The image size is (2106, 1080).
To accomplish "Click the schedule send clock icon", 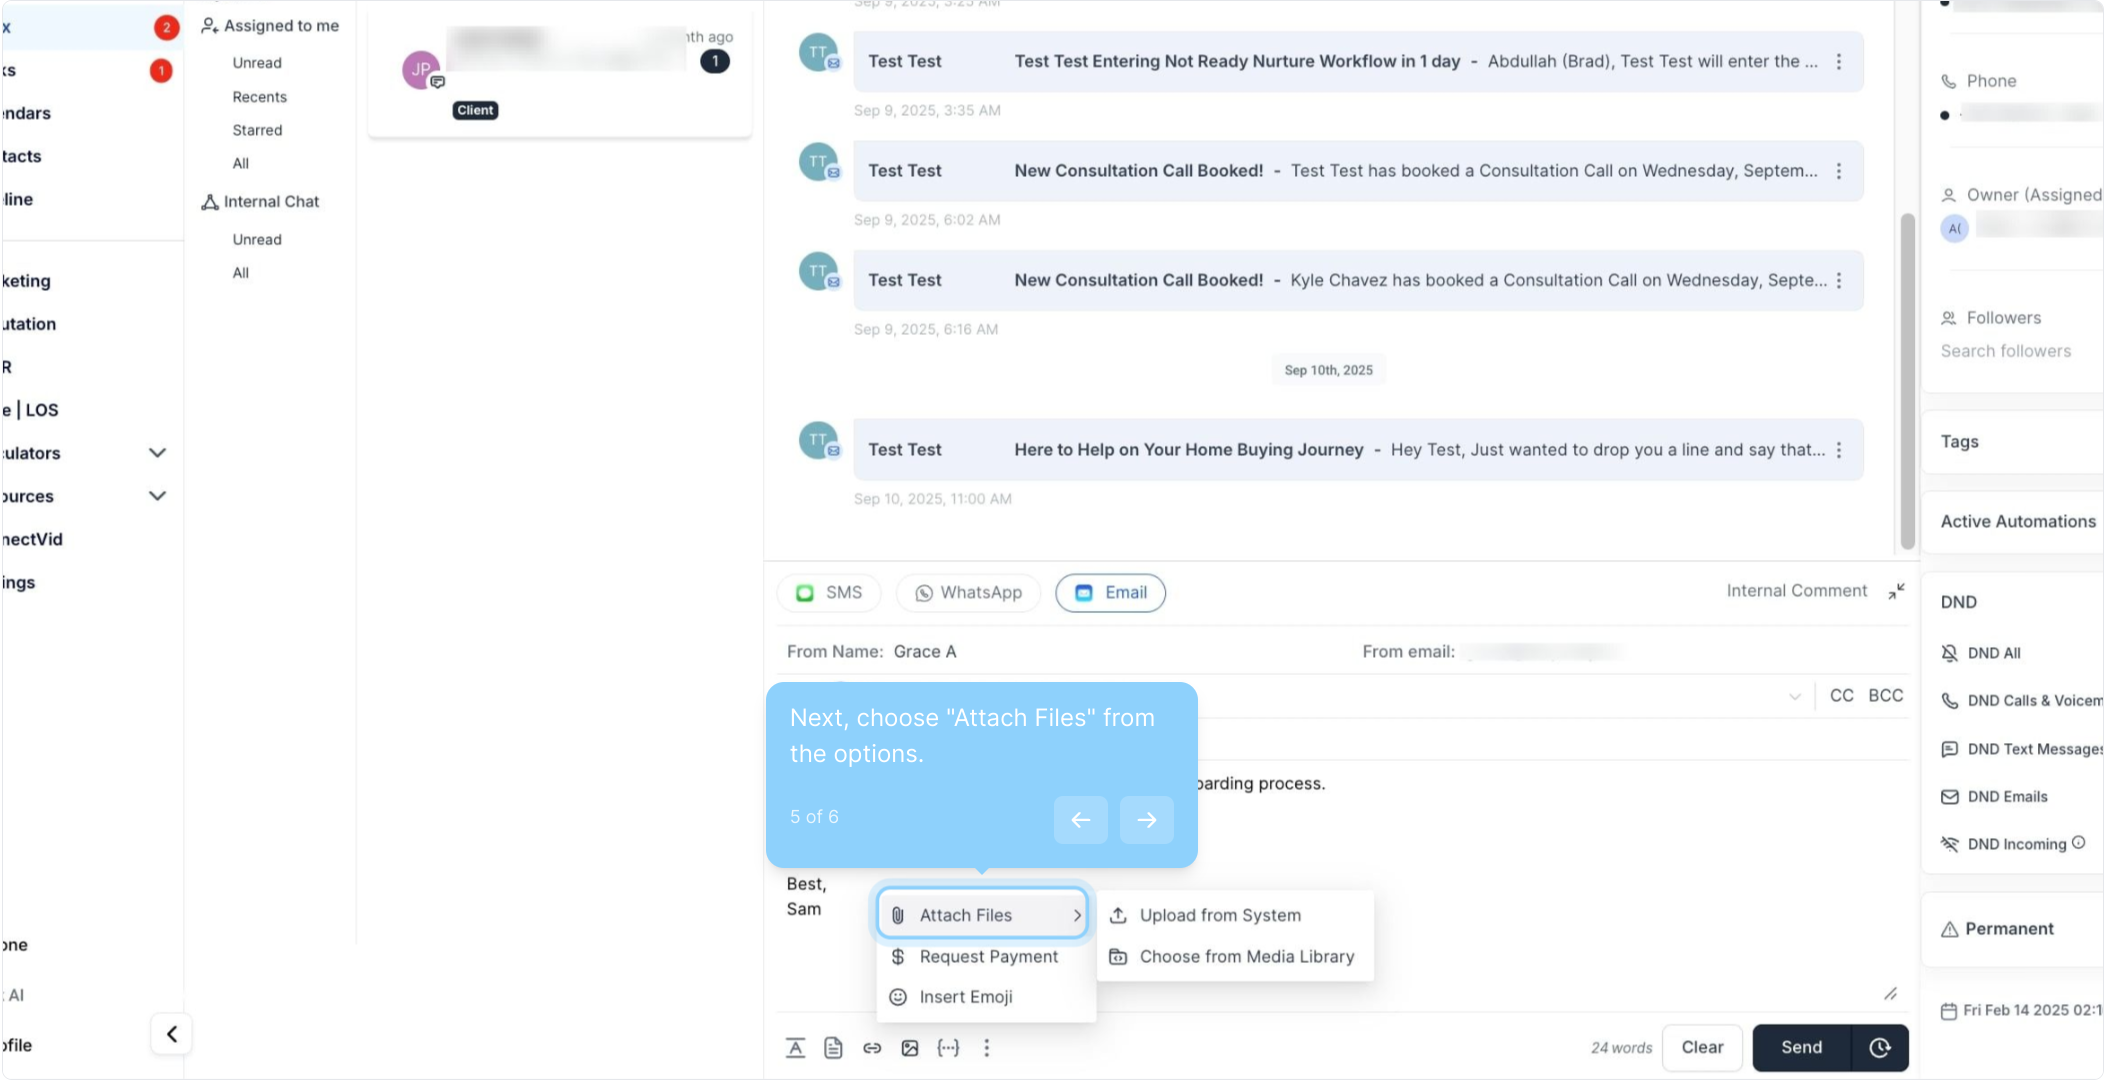I will coord(1880,1047).
